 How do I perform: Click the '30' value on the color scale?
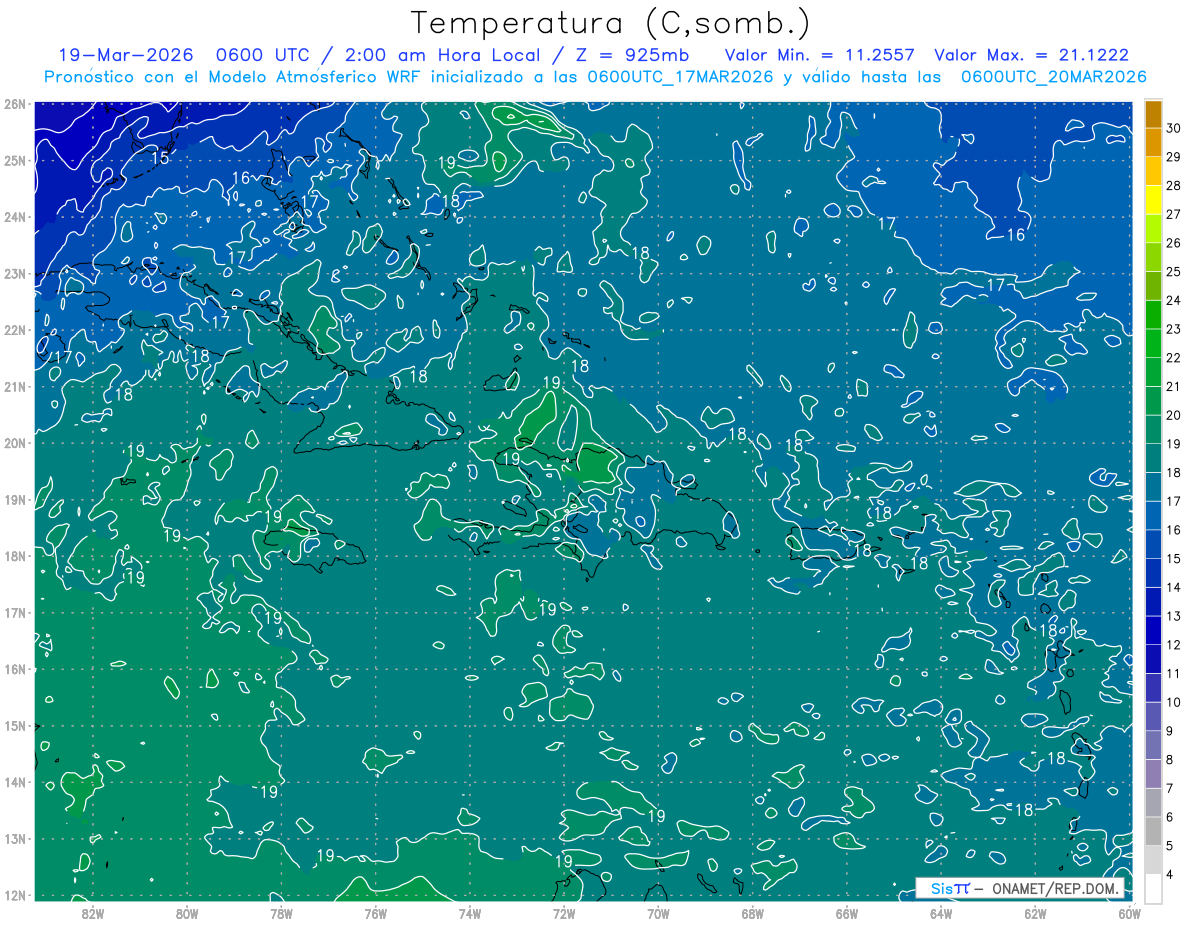tap(1174, 127)
